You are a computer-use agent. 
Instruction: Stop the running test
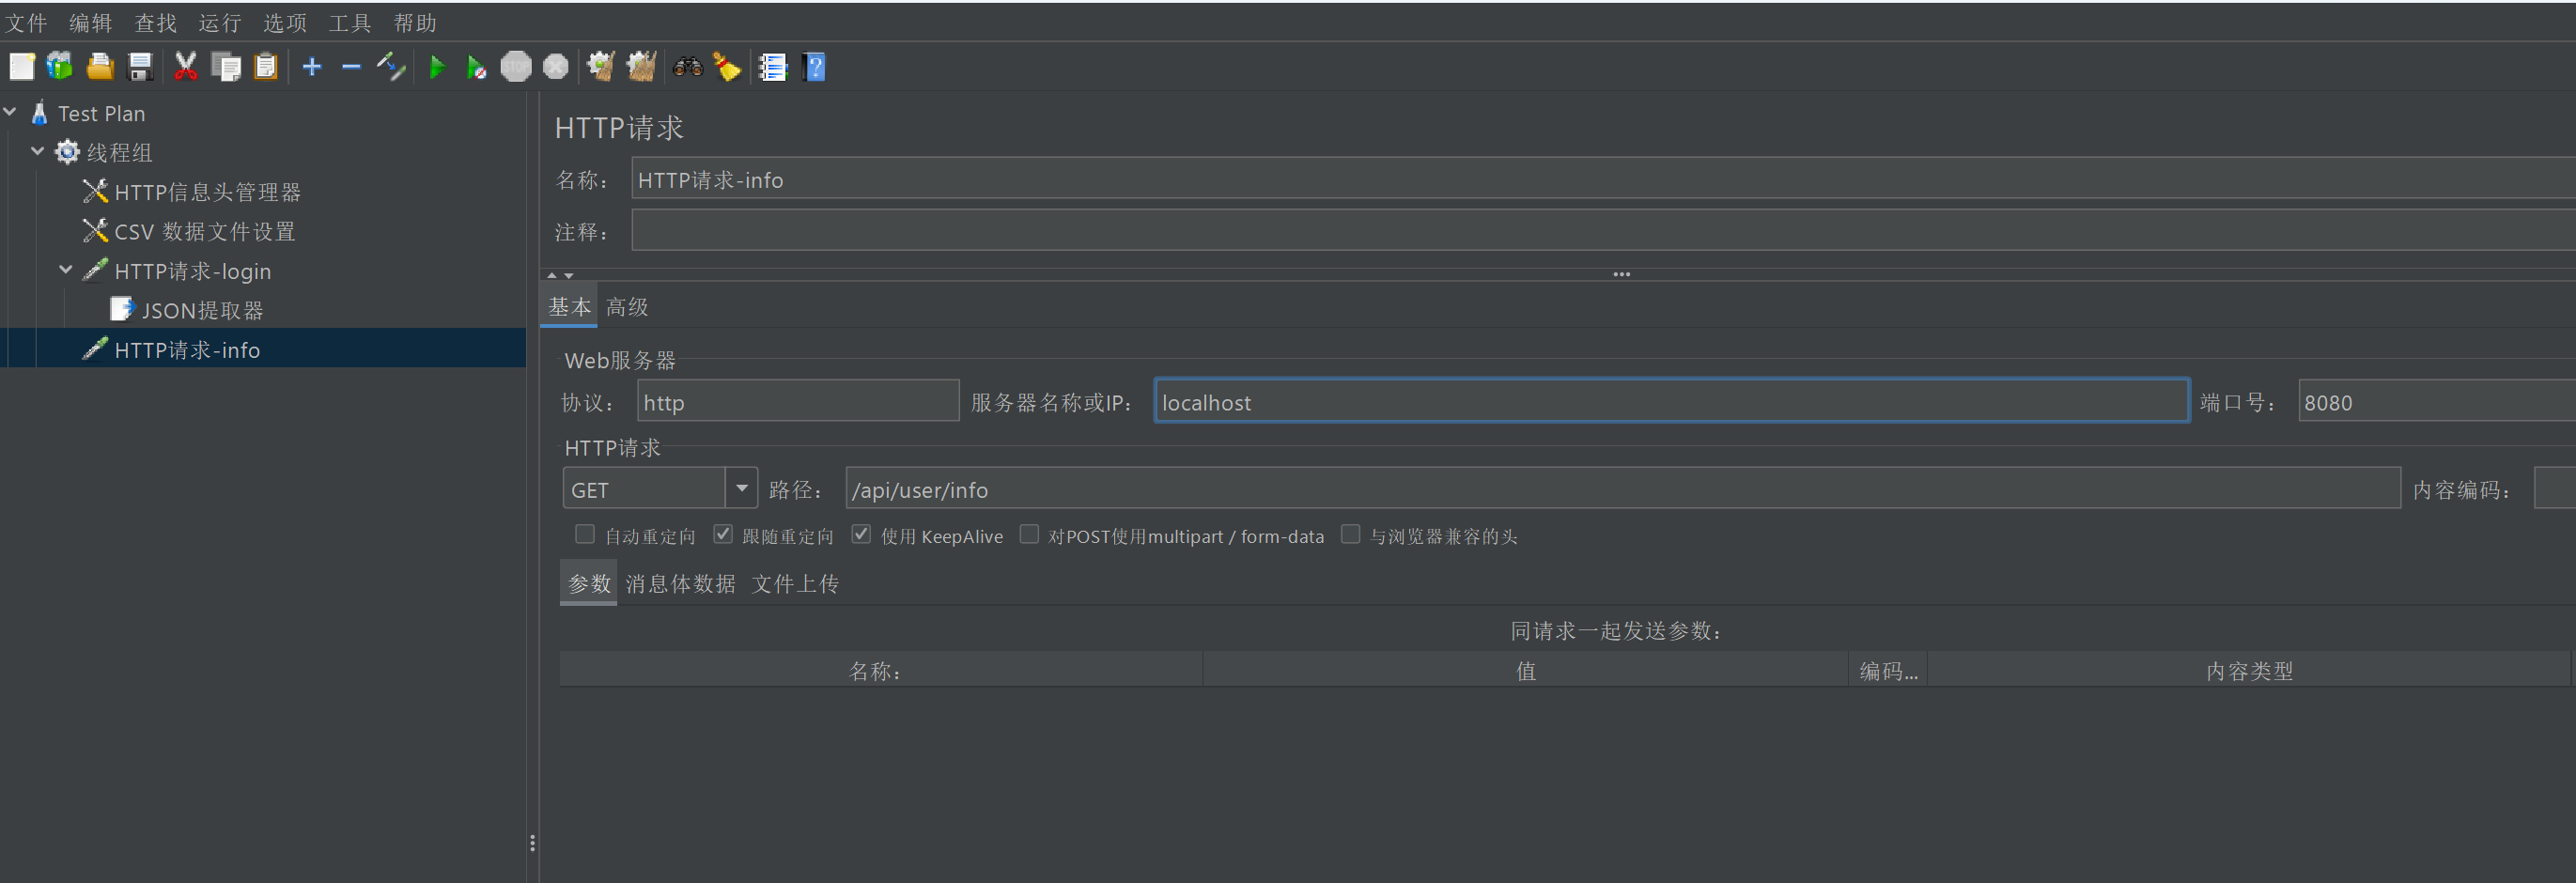click(516, 67)
